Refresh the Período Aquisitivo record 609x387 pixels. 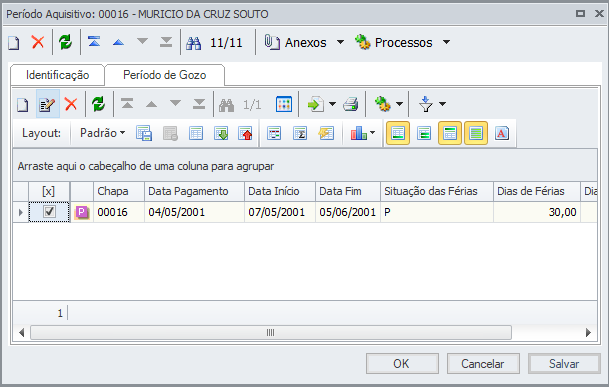pyautogui.click(x=66, y=42)
